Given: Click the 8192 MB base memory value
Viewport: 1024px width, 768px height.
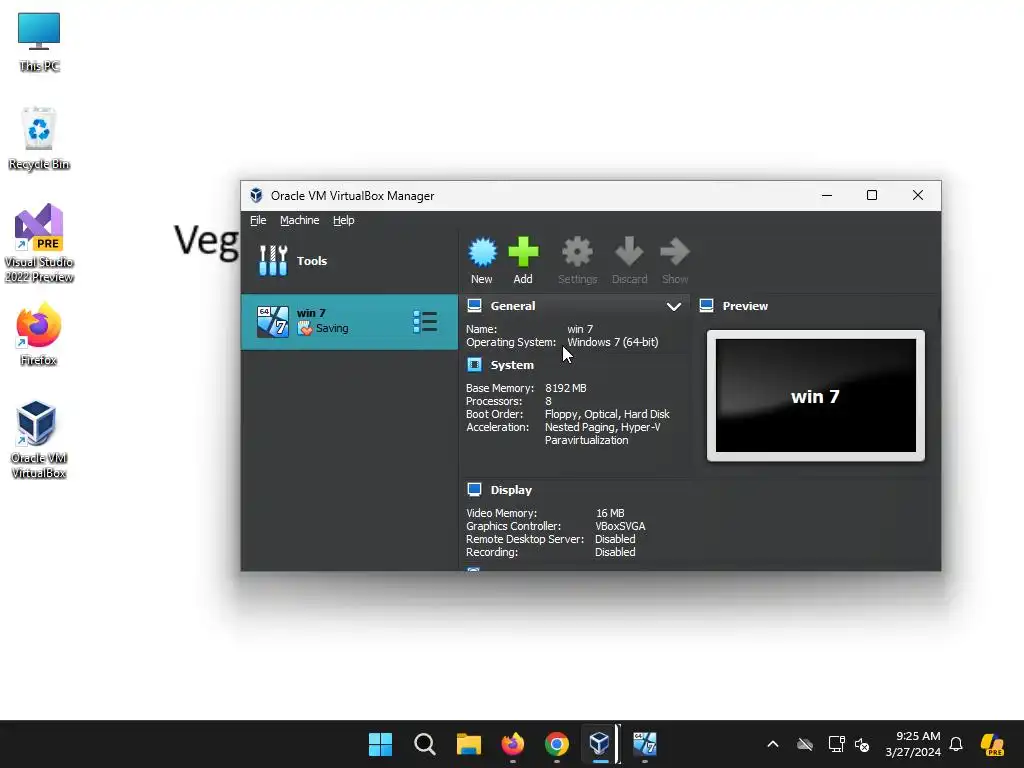Looking at the screenshot, I should point(566,388).
